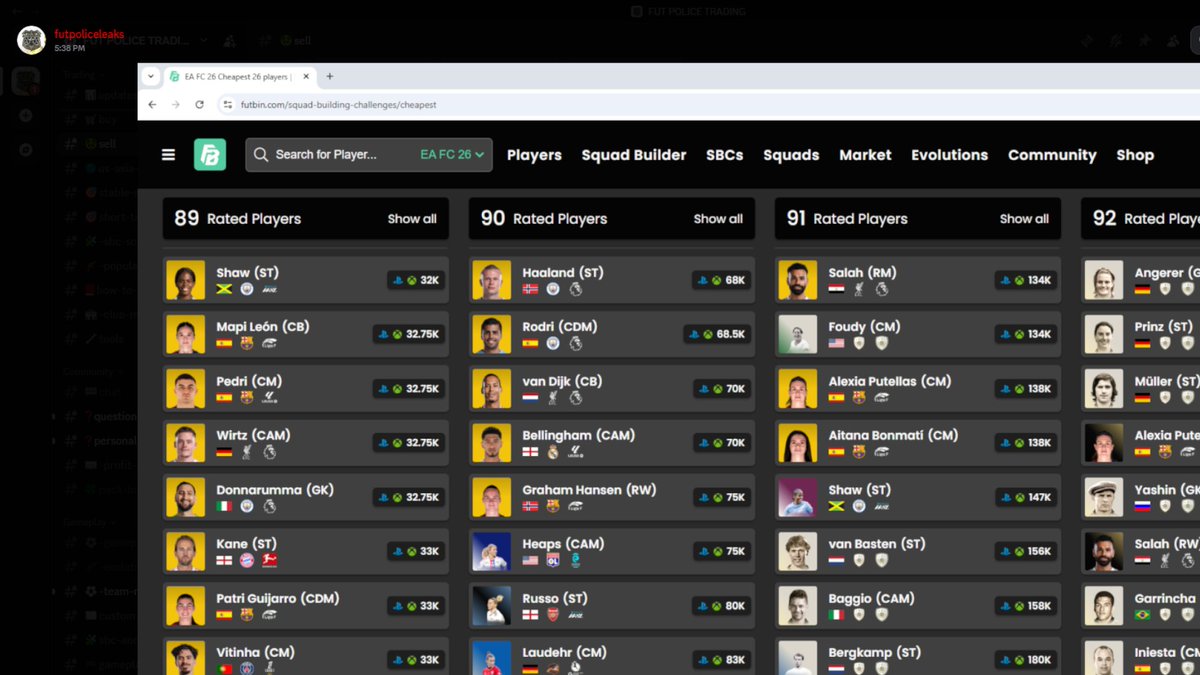Show all 89 Rated Players

tap(412, 219)
